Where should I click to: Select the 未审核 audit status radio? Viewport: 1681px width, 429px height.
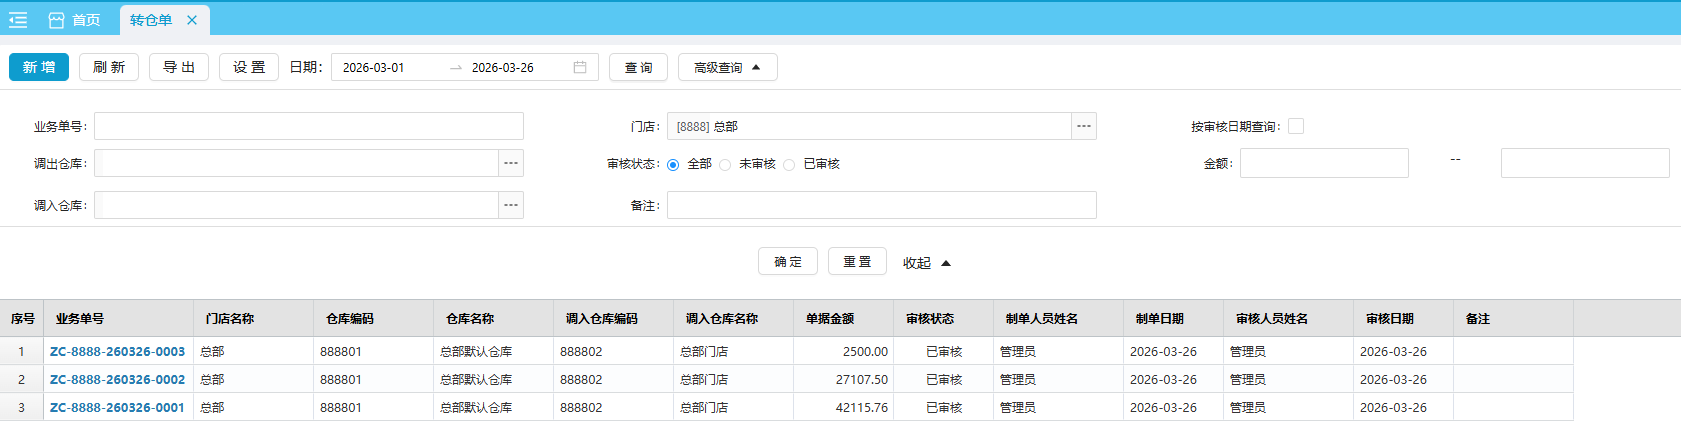[725, 165]
